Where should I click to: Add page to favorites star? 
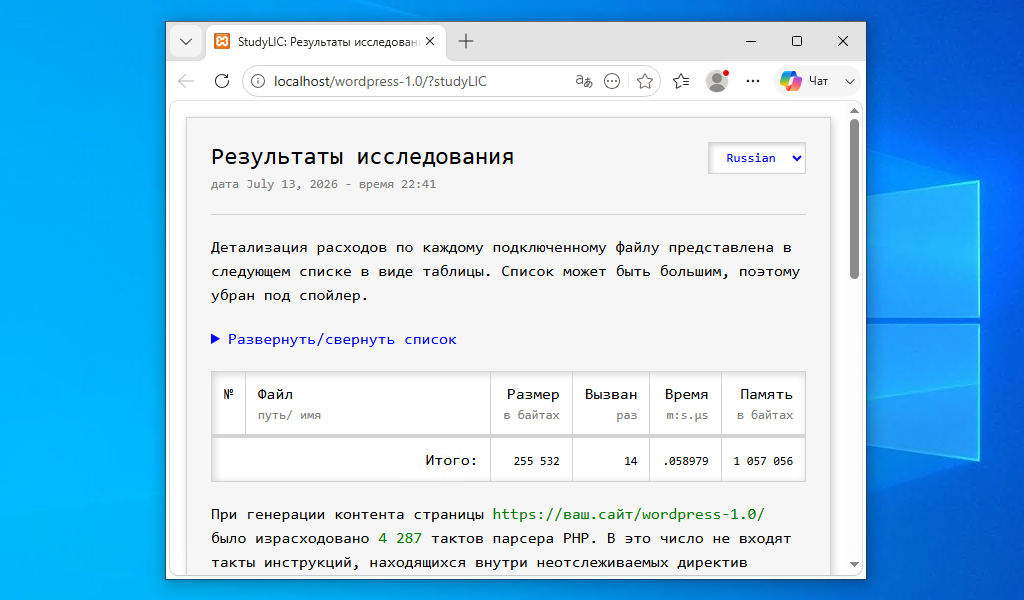coord(645,81)
